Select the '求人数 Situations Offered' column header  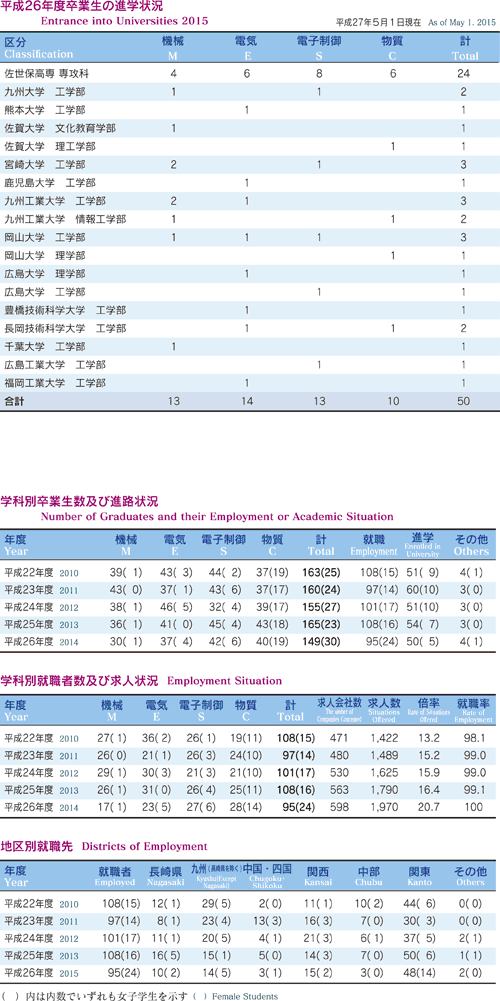(x=384, y=711)
